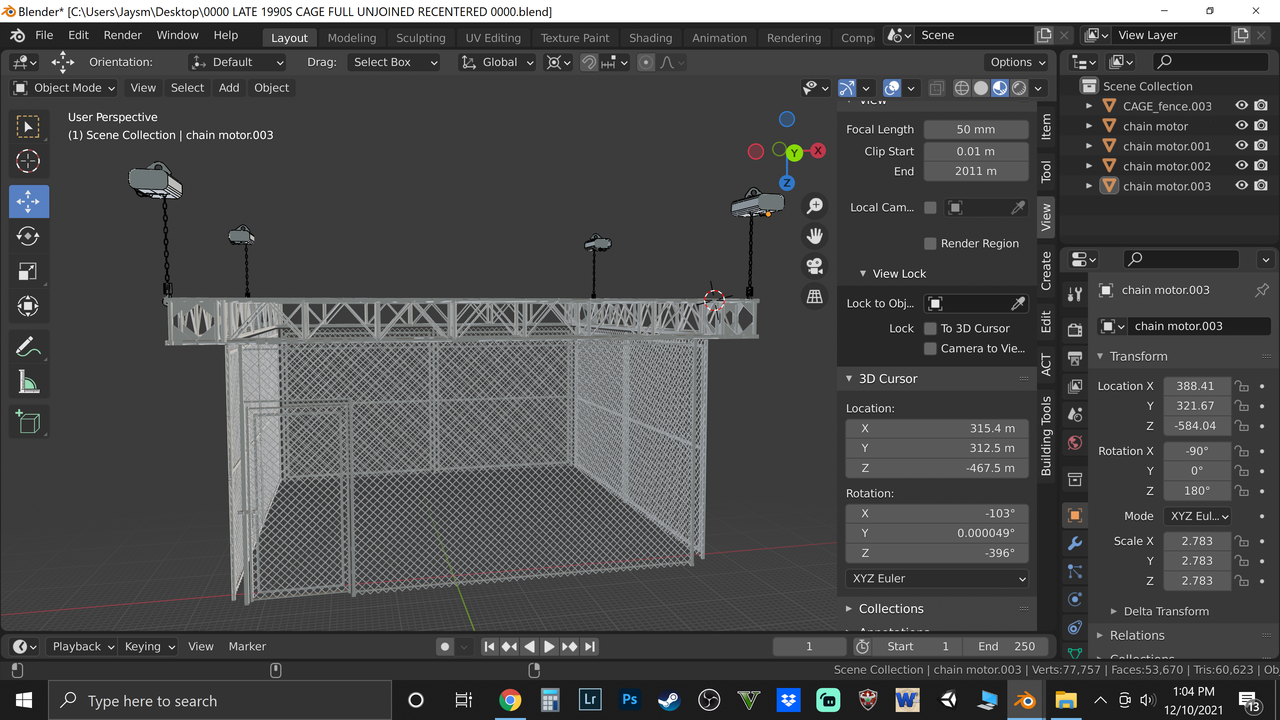This screenshot has width=1280, height=720.
Task: Select the Select Box tool in the left toolbar
Action: click(28, 127)
